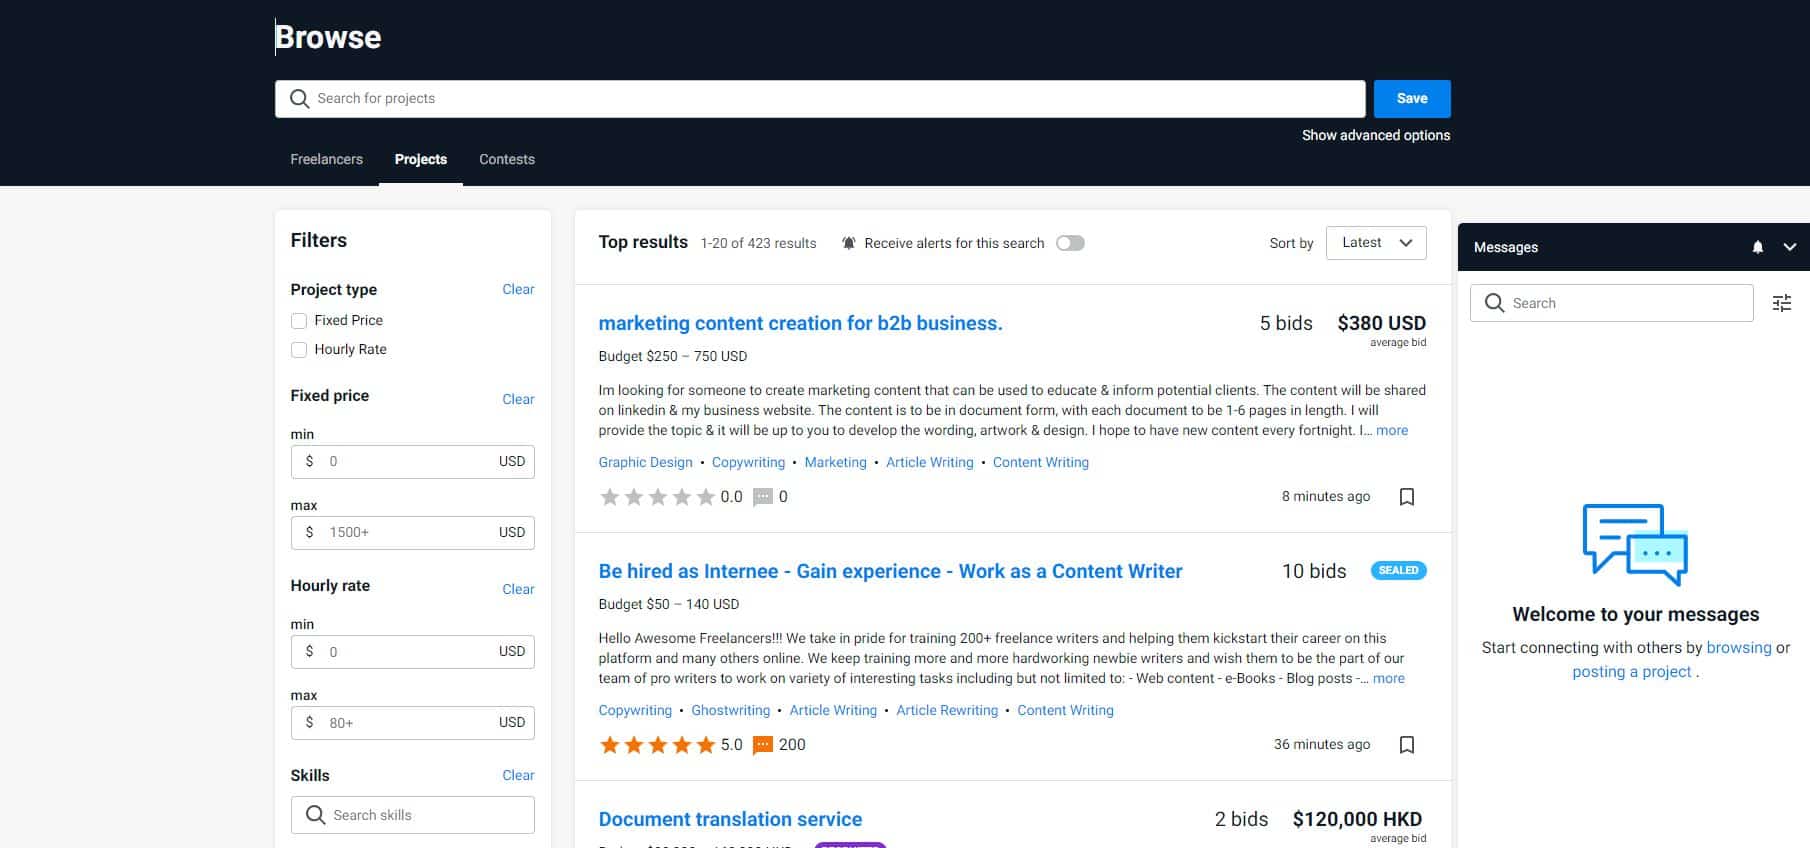The height and width of the screenshot is (848, 1810).
Task: Switch to the Freelancers tab
Action: coord(327,159)
